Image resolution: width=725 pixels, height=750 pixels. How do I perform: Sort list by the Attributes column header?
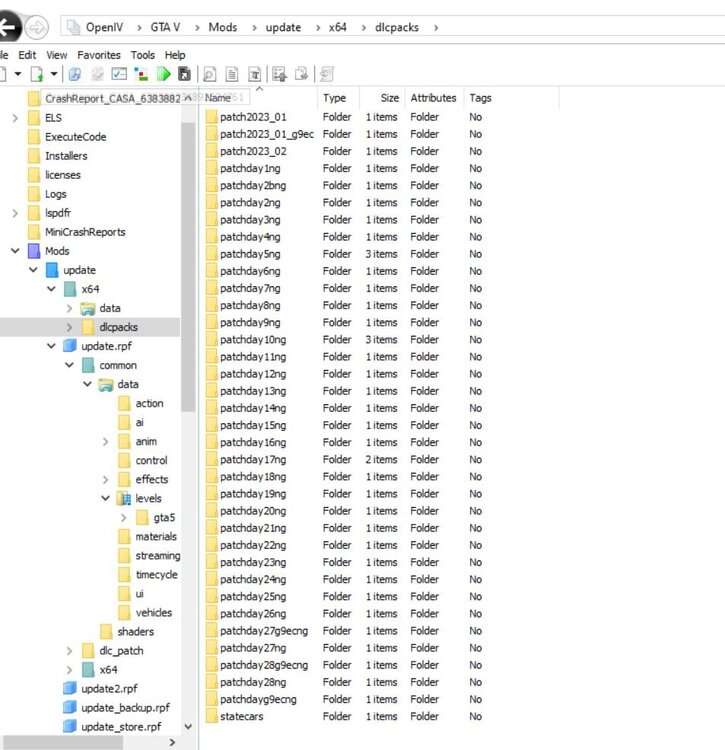point(434,98)
